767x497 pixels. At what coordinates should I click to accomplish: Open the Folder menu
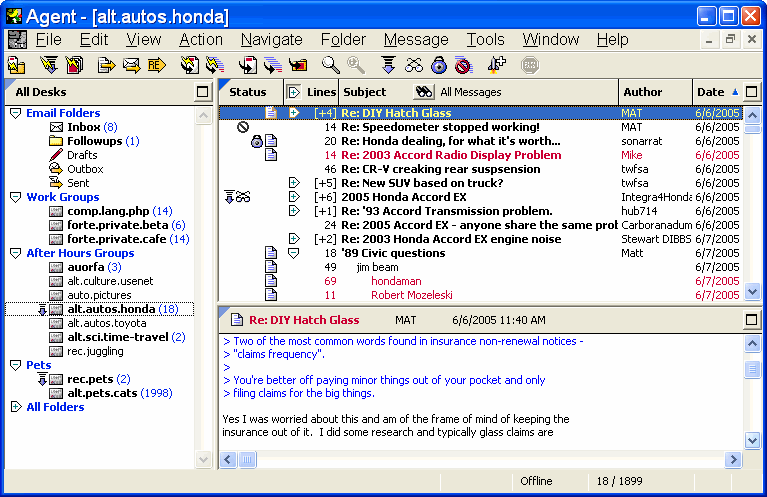click(343, 40)
